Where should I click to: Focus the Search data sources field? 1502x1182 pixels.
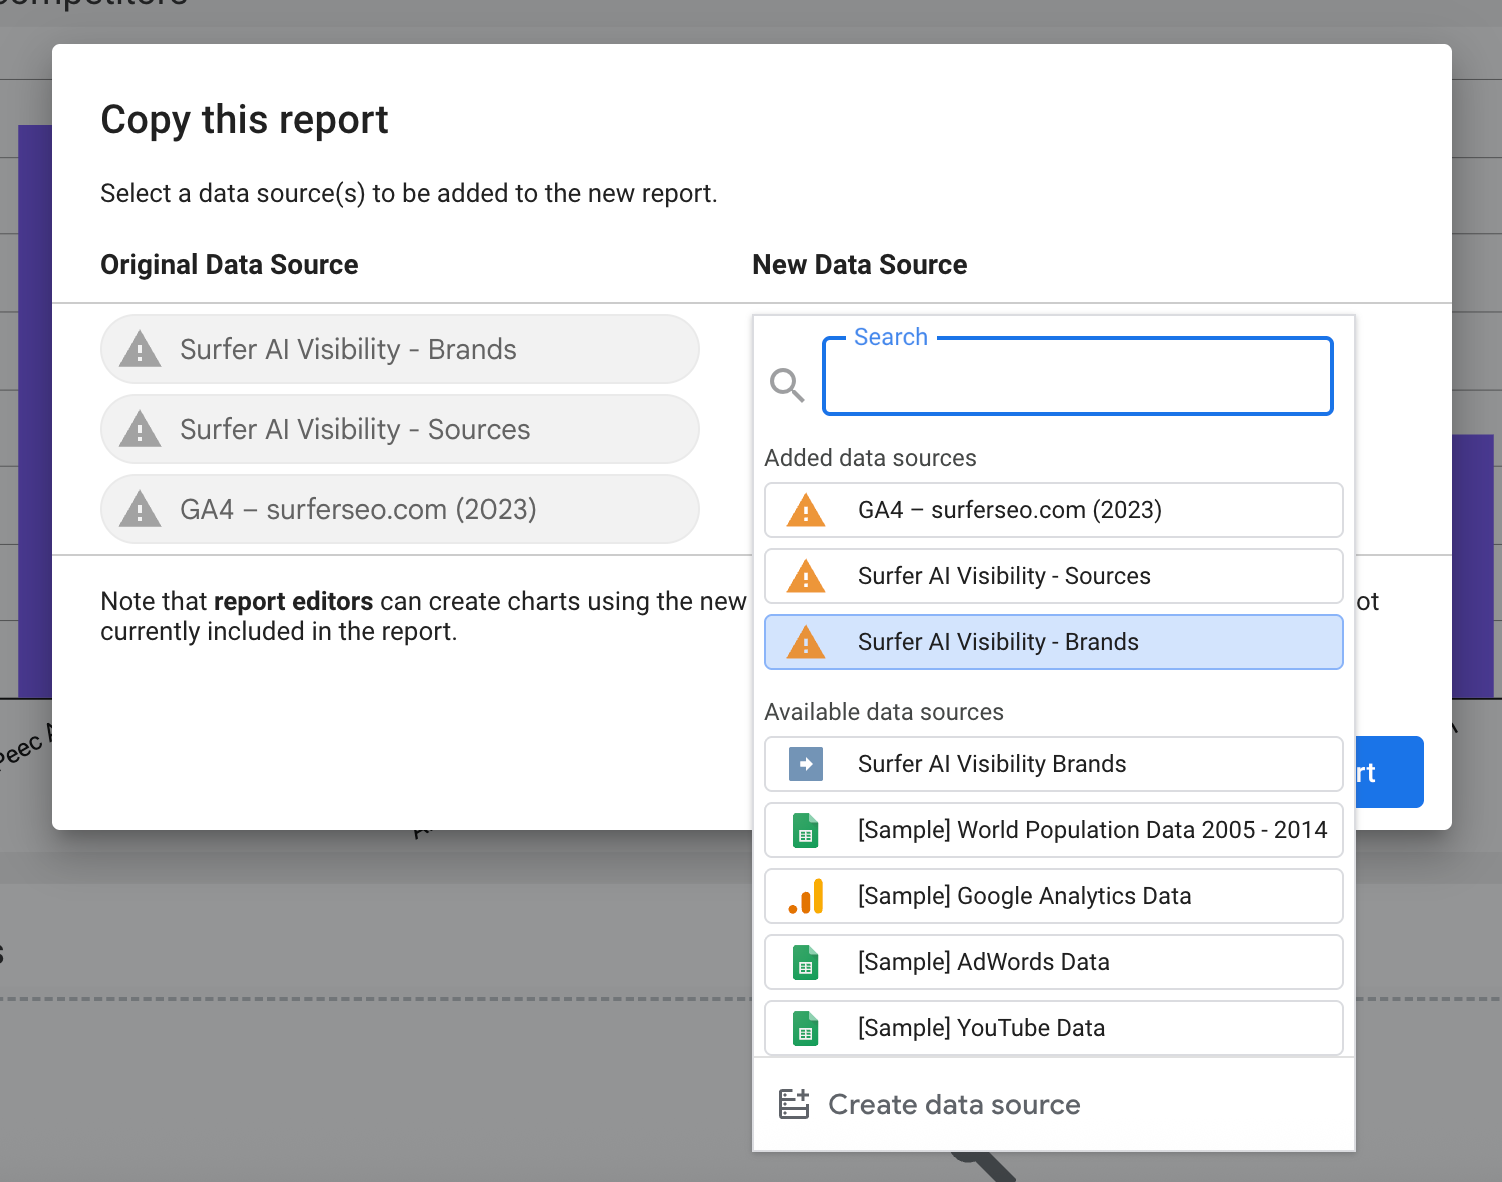(x=1077, y=378)
